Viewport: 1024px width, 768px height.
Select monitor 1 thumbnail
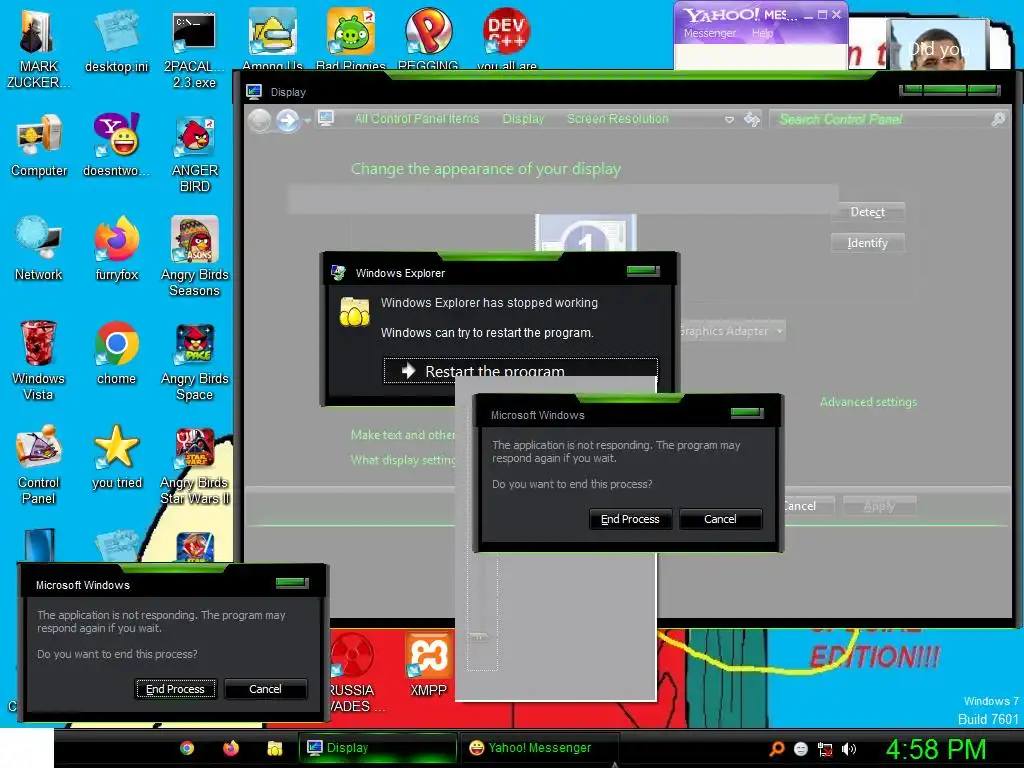pyautogui.click(x=586, y=232)
